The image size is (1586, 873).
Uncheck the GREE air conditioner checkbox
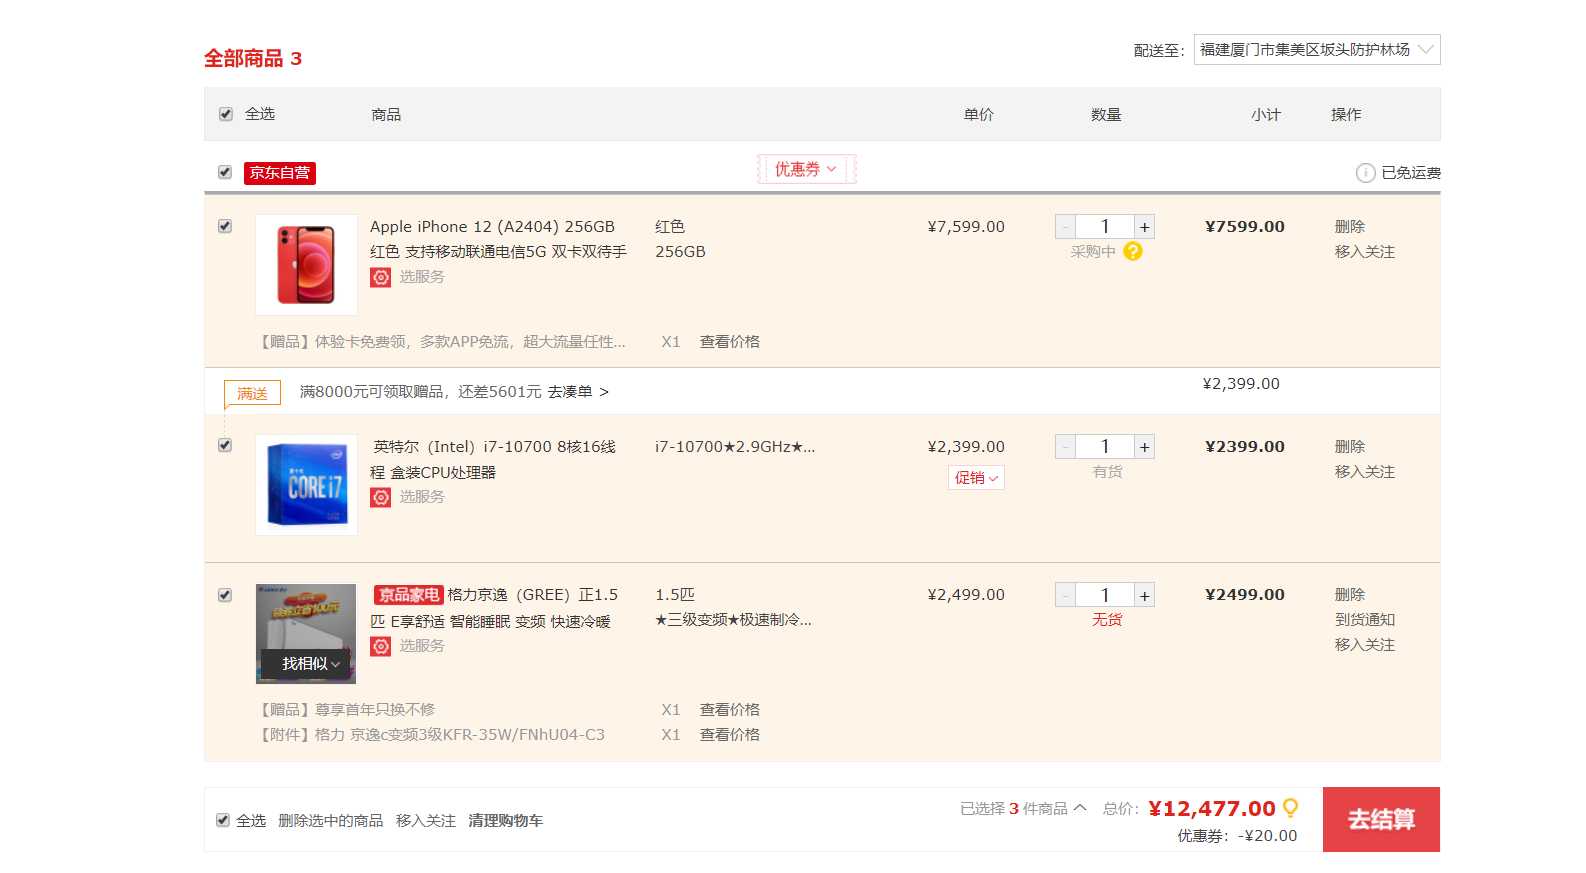pos(225,595)
